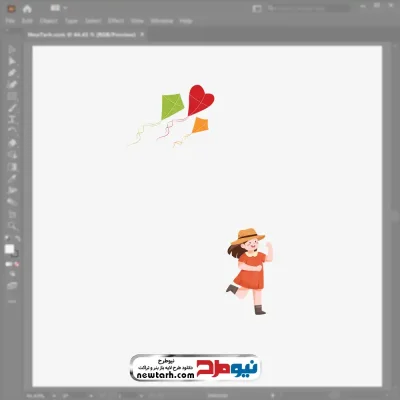Open the Type menu
The height and width of the screenshot is (400, 400).
click(71, 21)
